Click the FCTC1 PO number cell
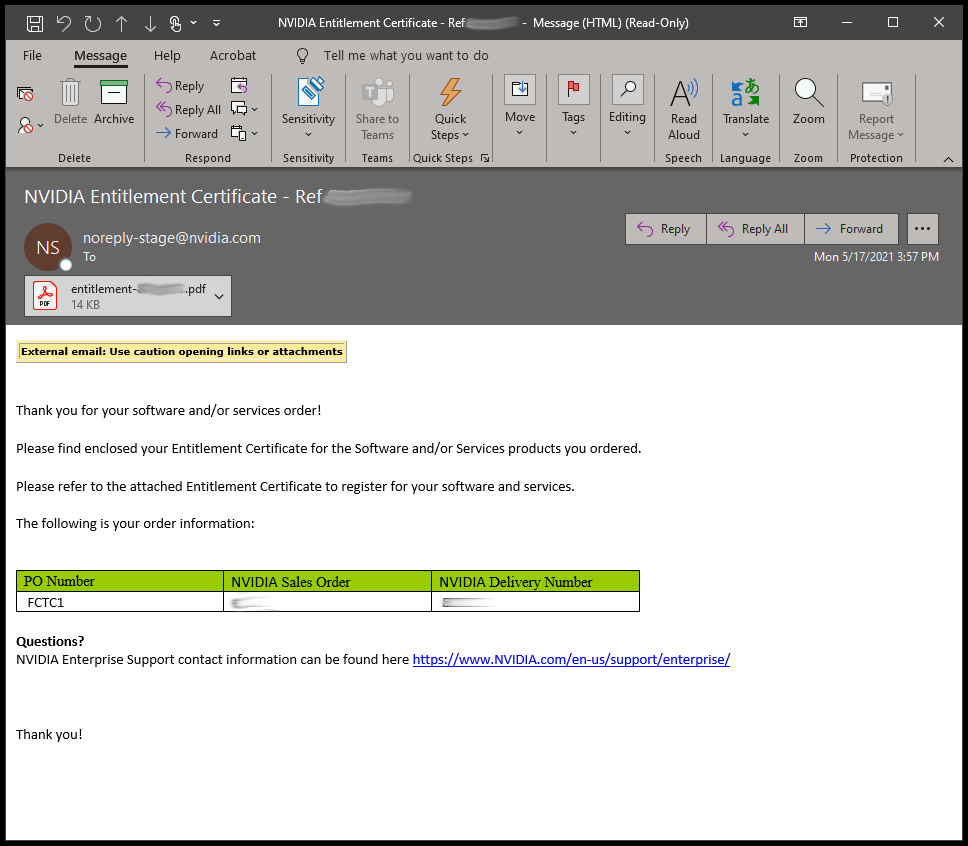 pyautogui.click(x=120, y=602)
